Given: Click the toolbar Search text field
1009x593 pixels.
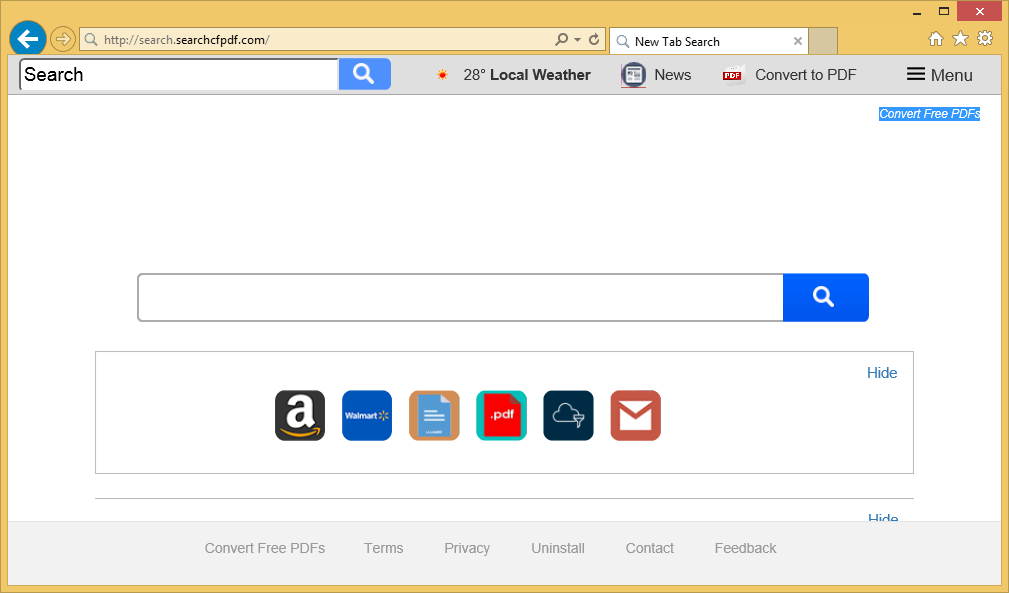Looking at the screenshot, I should coord(179,75).
